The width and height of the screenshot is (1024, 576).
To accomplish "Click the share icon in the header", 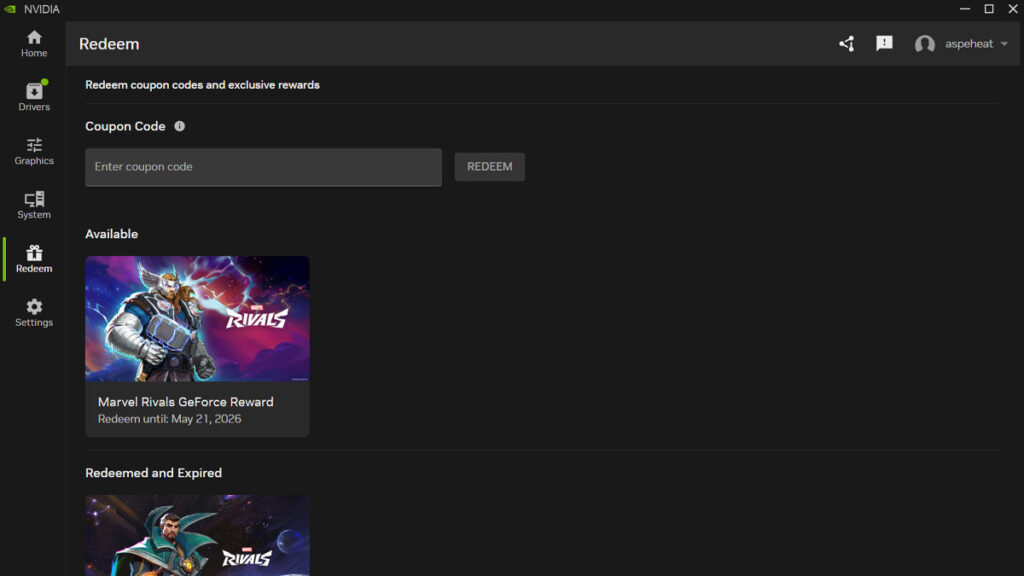I will click(x=847, y=44).
